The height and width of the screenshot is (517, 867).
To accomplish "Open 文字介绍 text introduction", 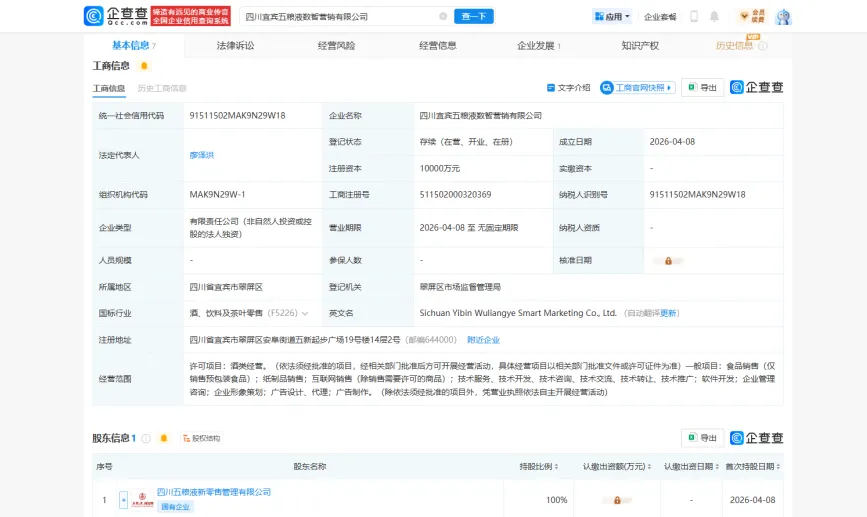I will click(568, 87).
